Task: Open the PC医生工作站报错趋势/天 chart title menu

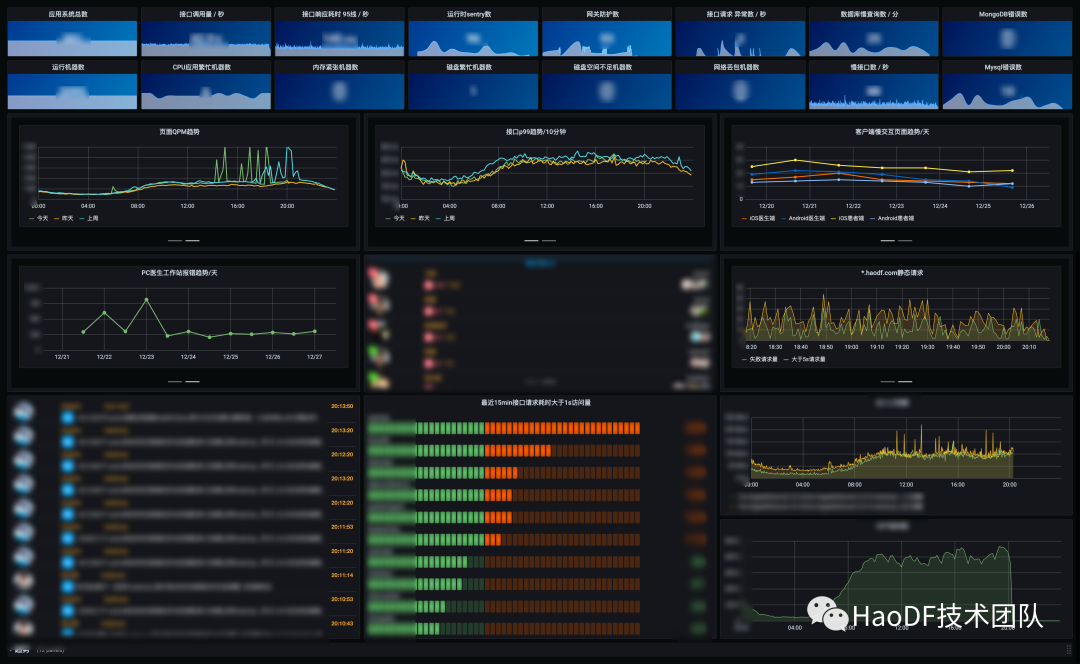Action: point(179,273)
